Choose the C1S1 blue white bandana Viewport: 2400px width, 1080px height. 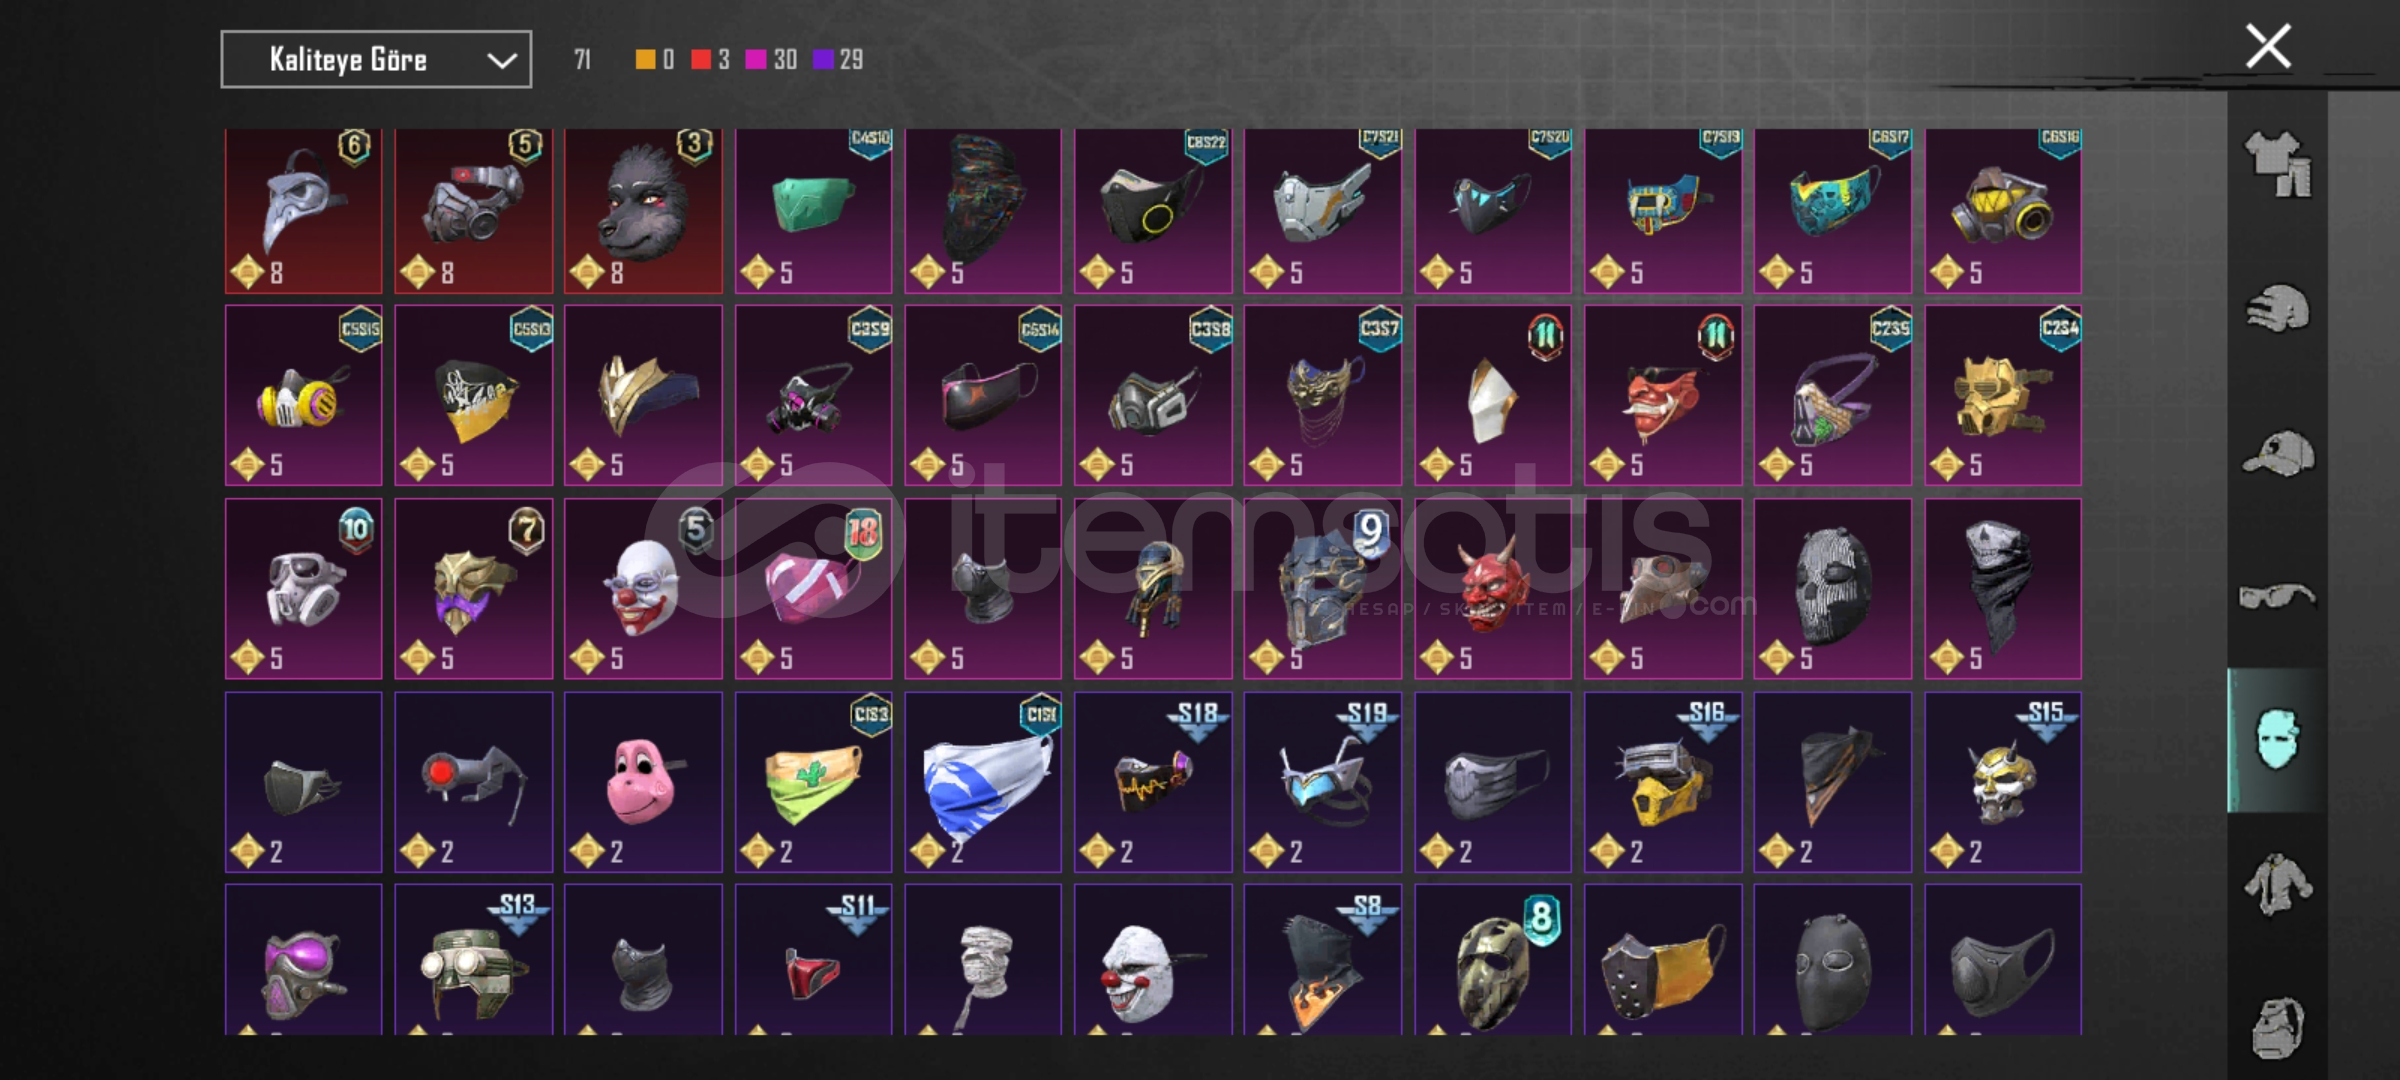click(983, 782)
